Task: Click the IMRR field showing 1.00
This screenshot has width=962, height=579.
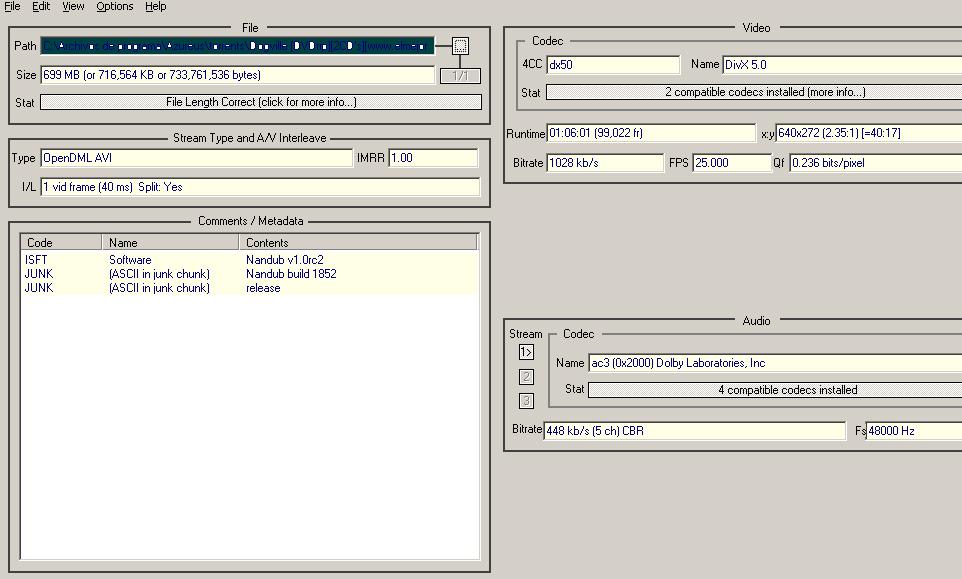Action: (x=433, y=158)
